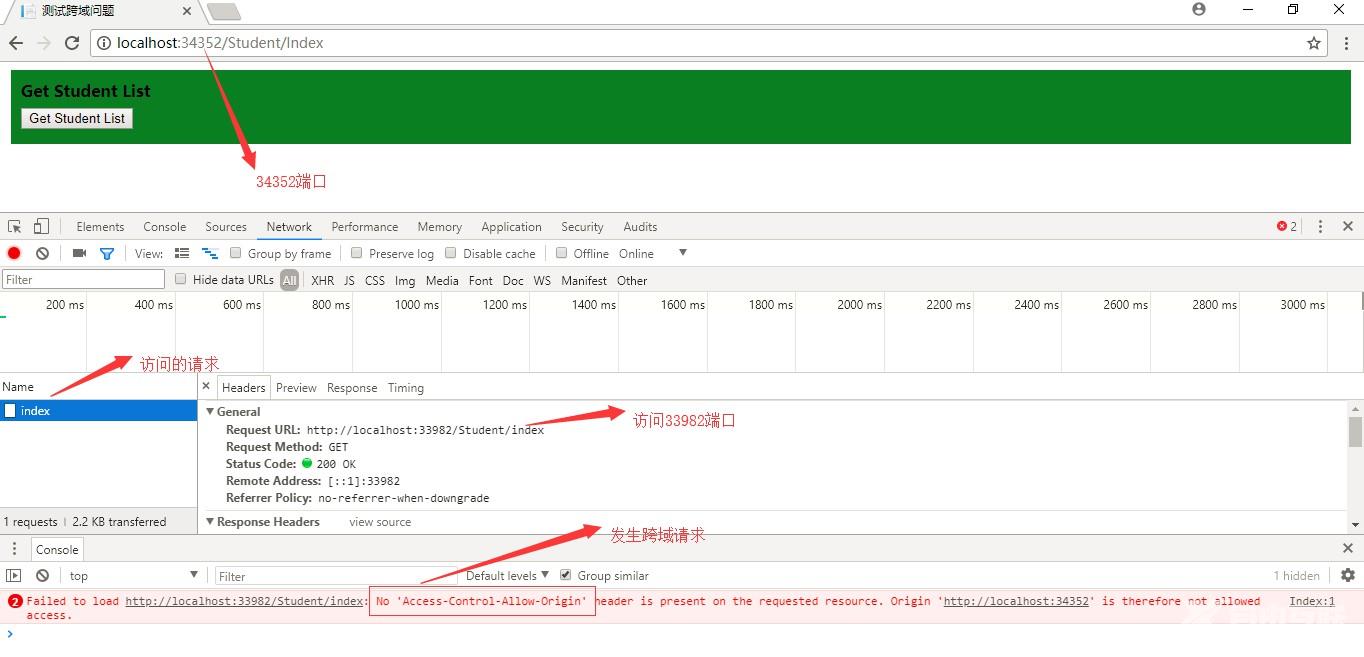Clear the network log
Viewport: 1364px width, 657px height.
[42, 254]
